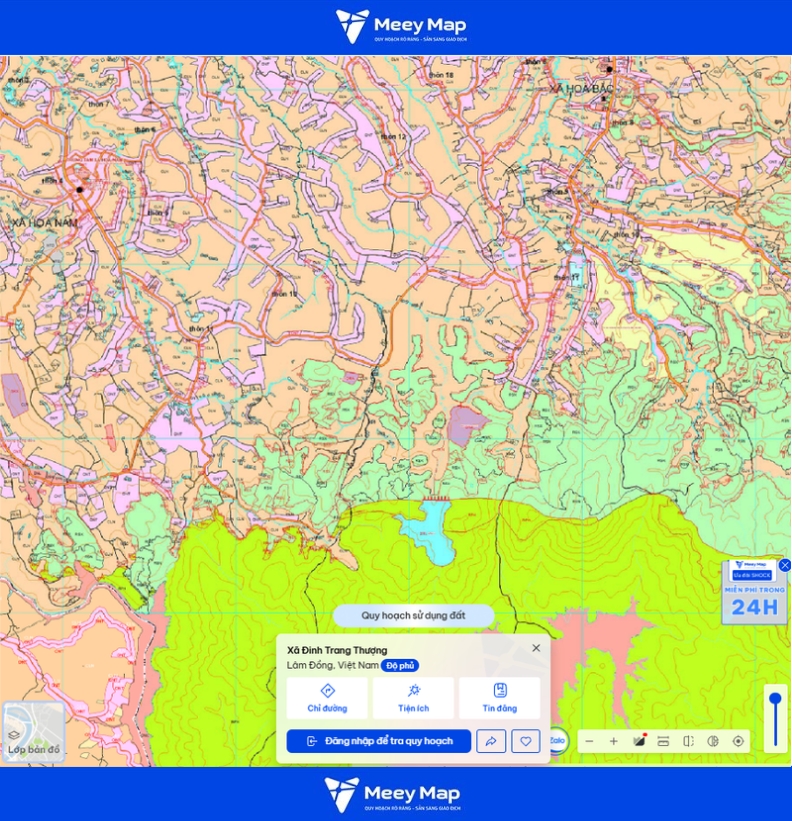Open the map layer icon with red dot
792x821 pixels.
point(639,741)
